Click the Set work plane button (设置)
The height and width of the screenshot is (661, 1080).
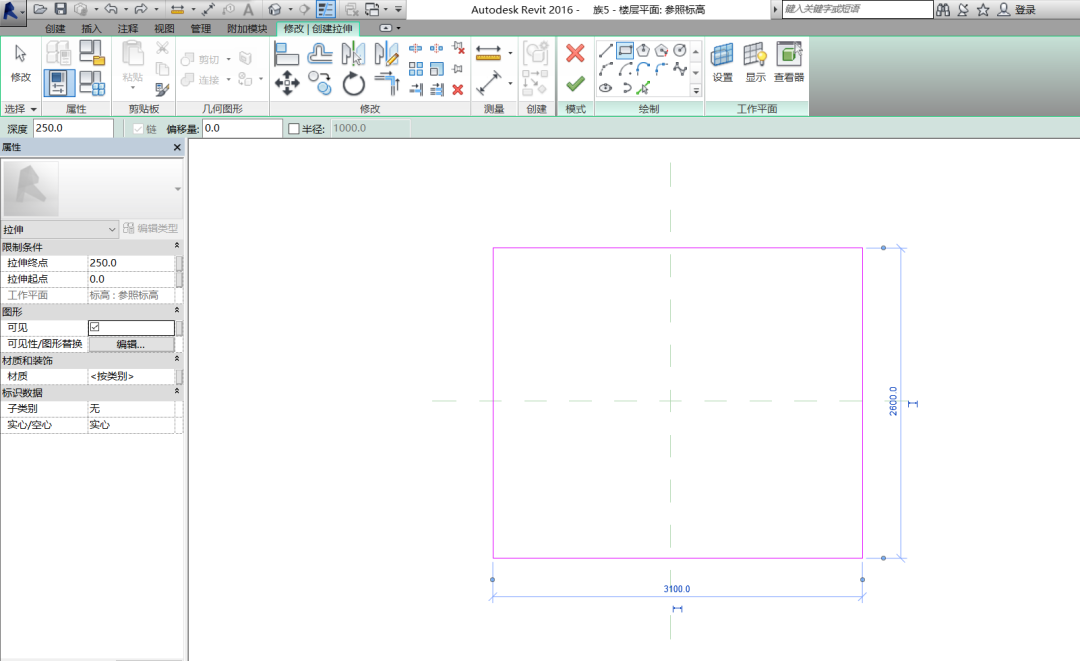[x=723, y=62]
